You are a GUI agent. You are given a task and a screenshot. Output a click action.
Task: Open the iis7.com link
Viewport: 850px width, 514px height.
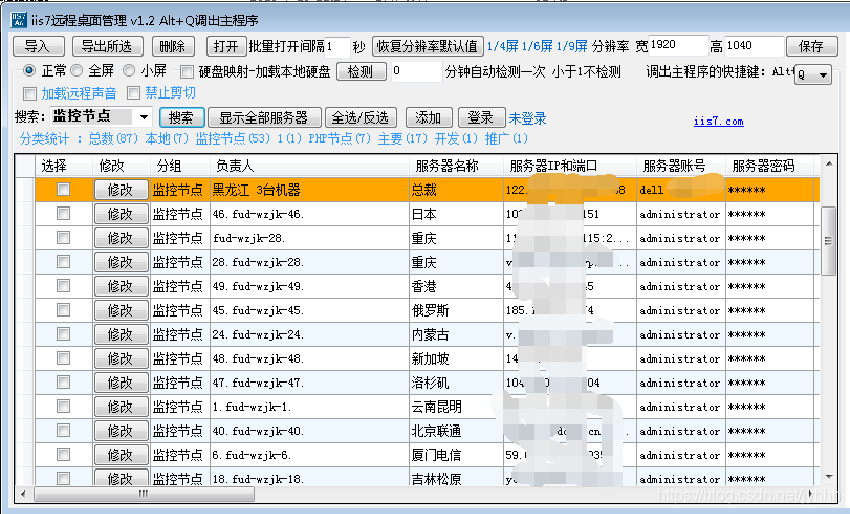coord(718,121)
